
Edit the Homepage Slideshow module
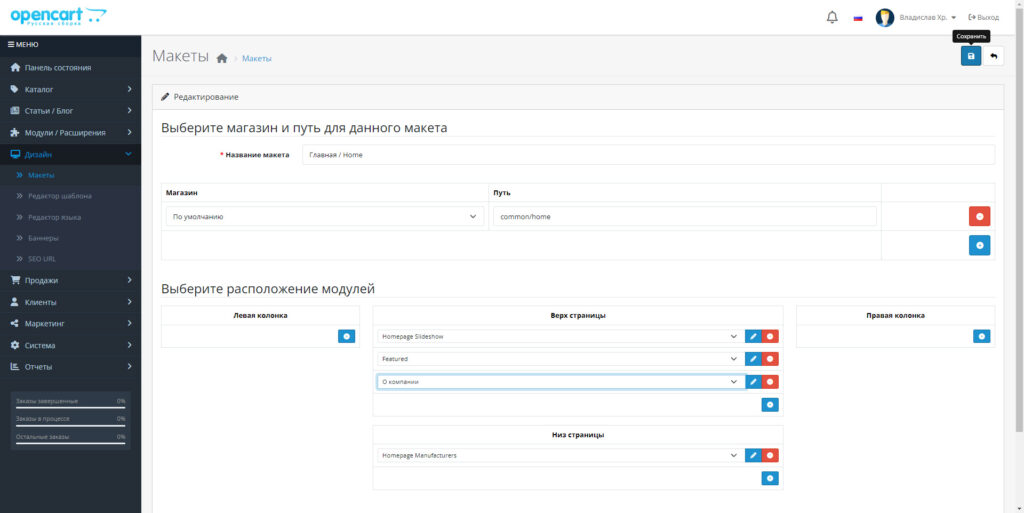(x=753, y=336)
